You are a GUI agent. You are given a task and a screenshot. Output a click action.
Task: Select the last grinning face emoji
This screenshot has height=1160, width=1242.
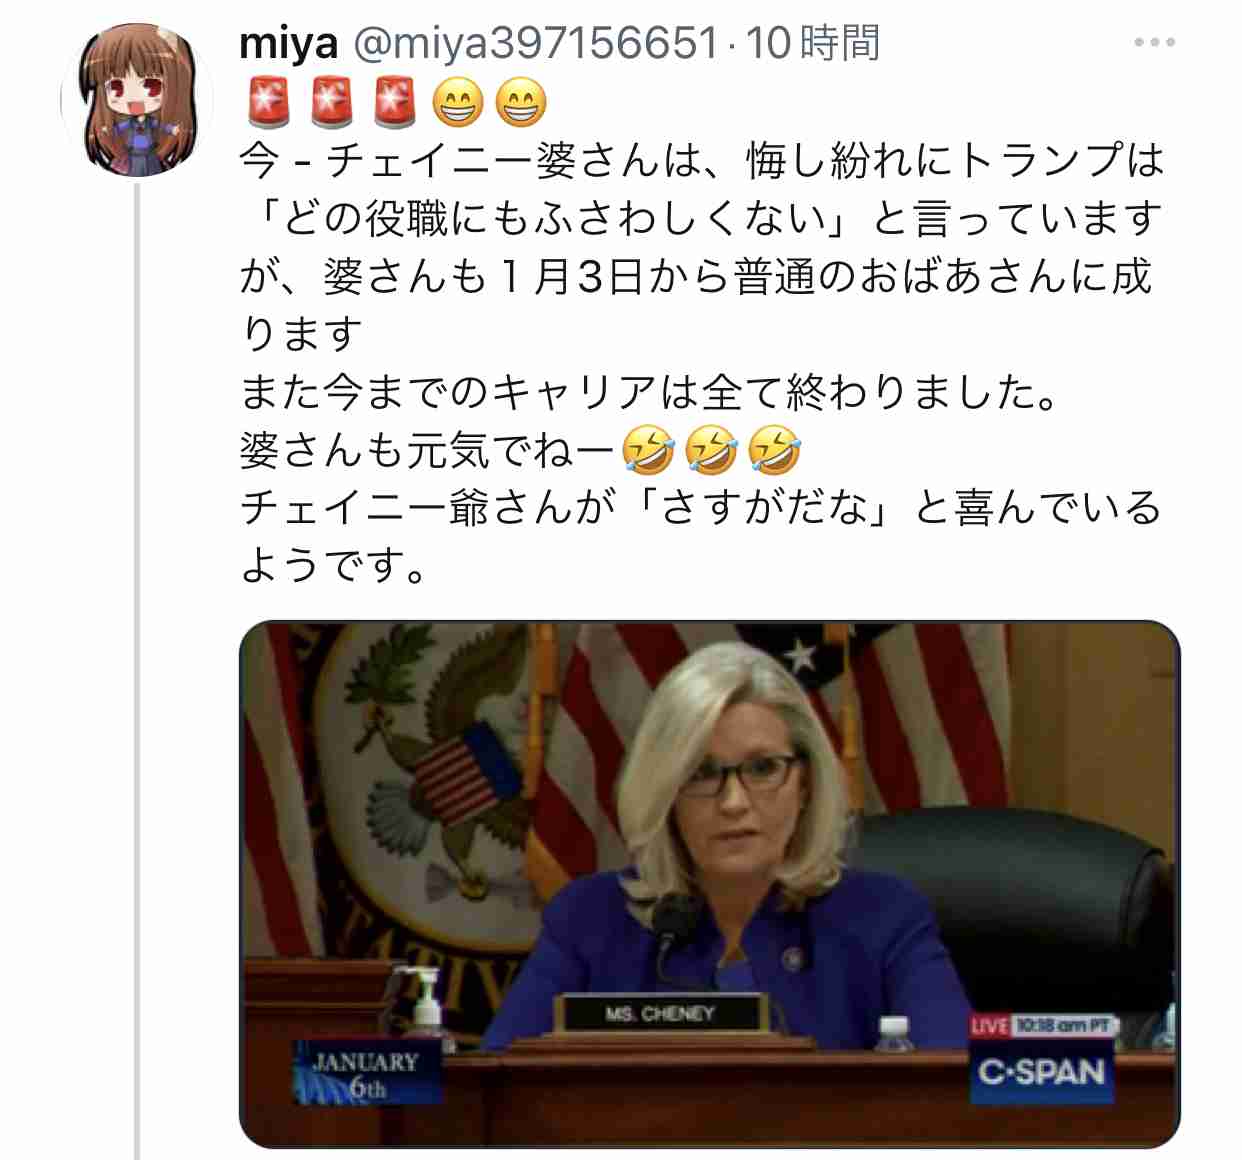pyautogui.click(x=521, y=102)
